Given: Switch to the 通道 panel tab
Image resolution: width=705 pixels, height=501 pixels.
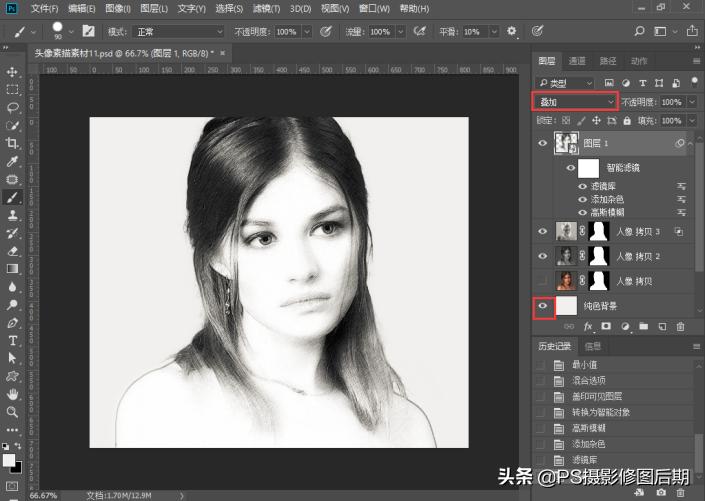Looking at the screenshot, I should tap(577, 61).
